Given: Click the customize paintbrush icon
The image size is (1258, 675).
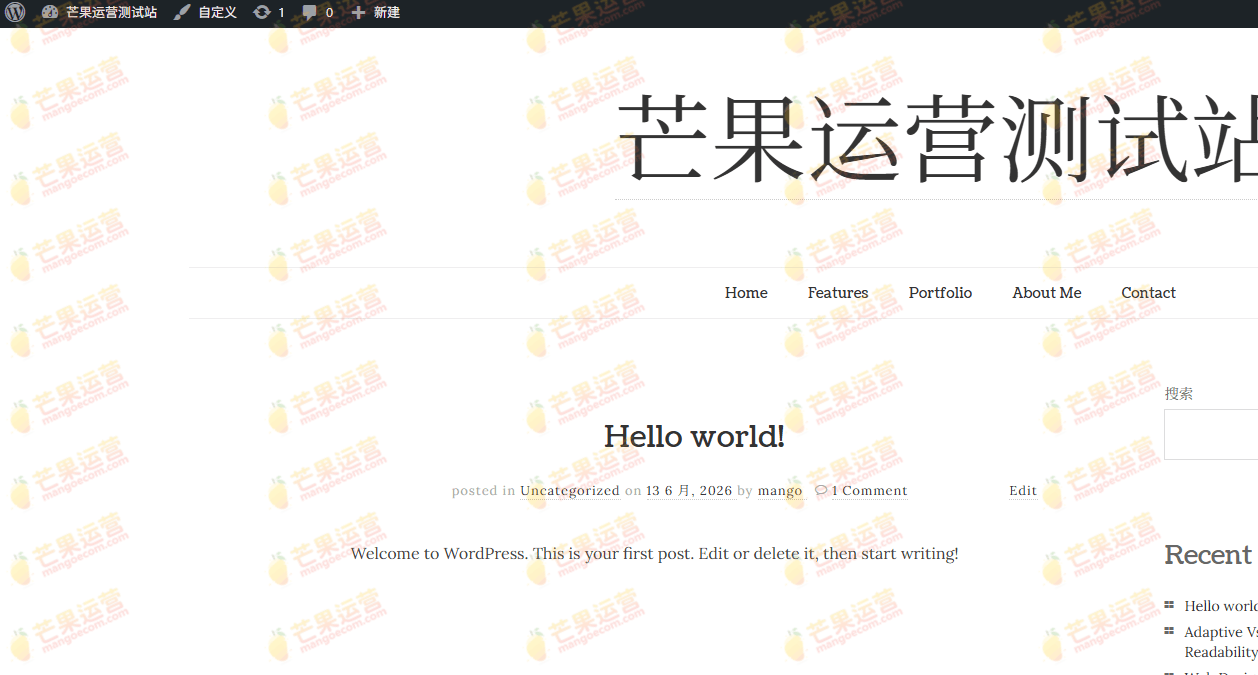Looking at the screenshot, I should click(182, 12).
